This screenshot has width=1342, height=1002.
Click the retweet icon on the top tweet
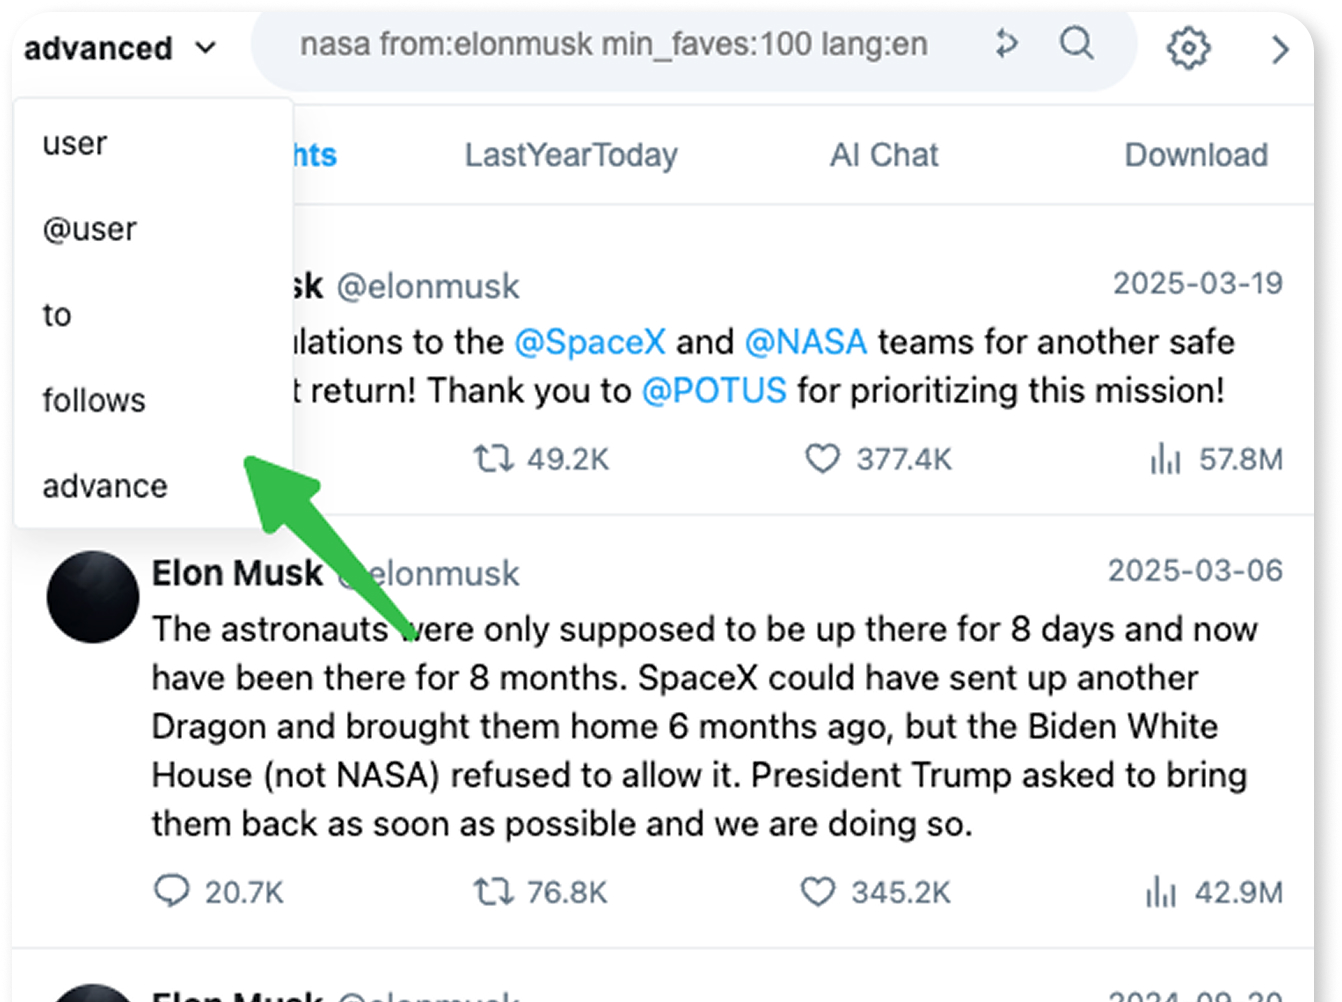492,459
